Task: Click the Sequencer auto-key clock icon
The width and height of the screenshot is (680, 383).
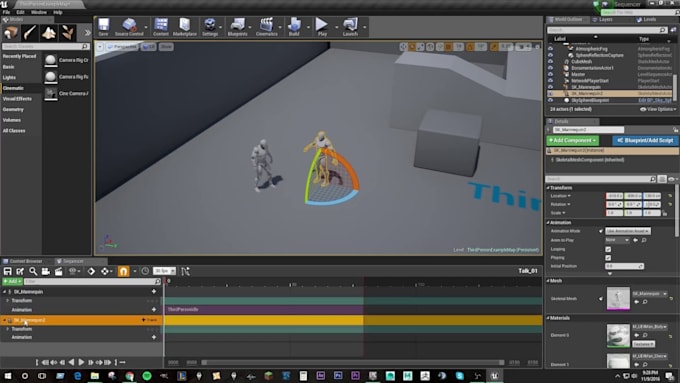Action: click(145, 272)
